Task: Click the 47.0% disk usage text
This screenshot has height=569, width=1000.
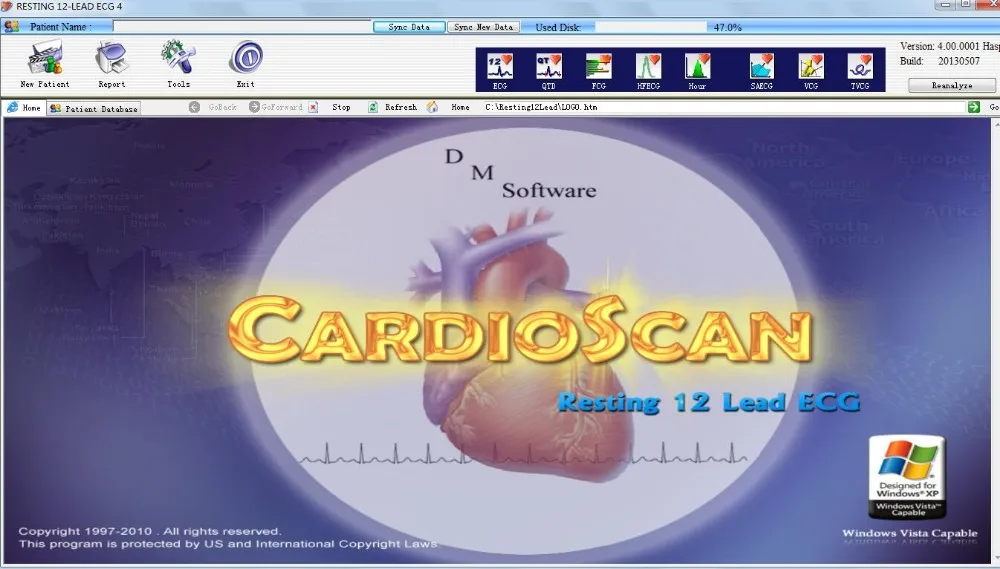Action: coord(728,27)
